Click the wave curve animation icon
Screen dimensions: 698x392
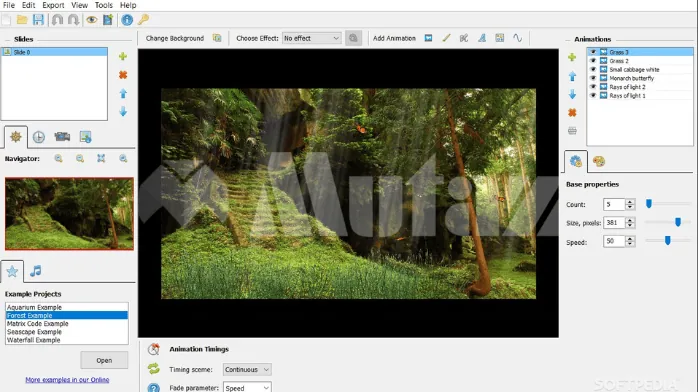(x=517, y=38)
